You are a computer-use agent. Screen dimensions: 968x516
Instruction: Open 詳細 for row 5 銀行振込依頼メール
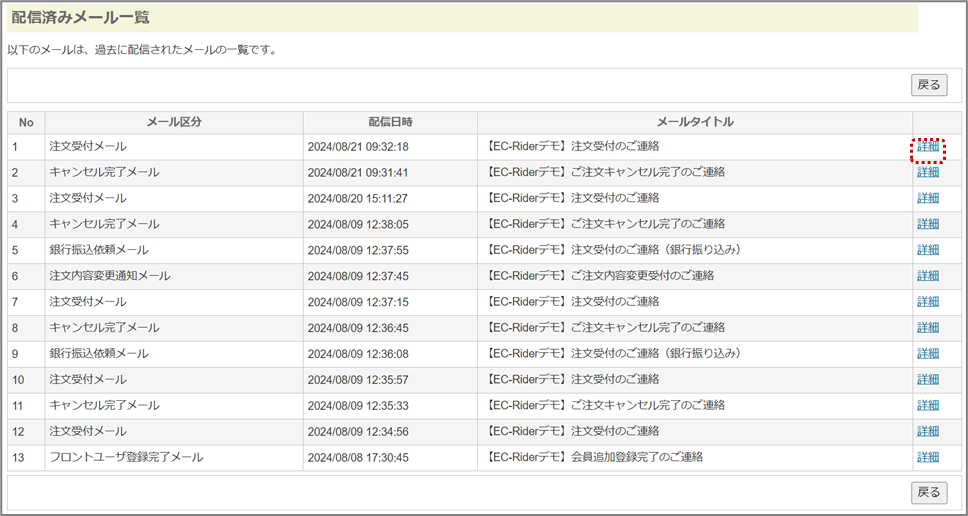tap(928, 250)
